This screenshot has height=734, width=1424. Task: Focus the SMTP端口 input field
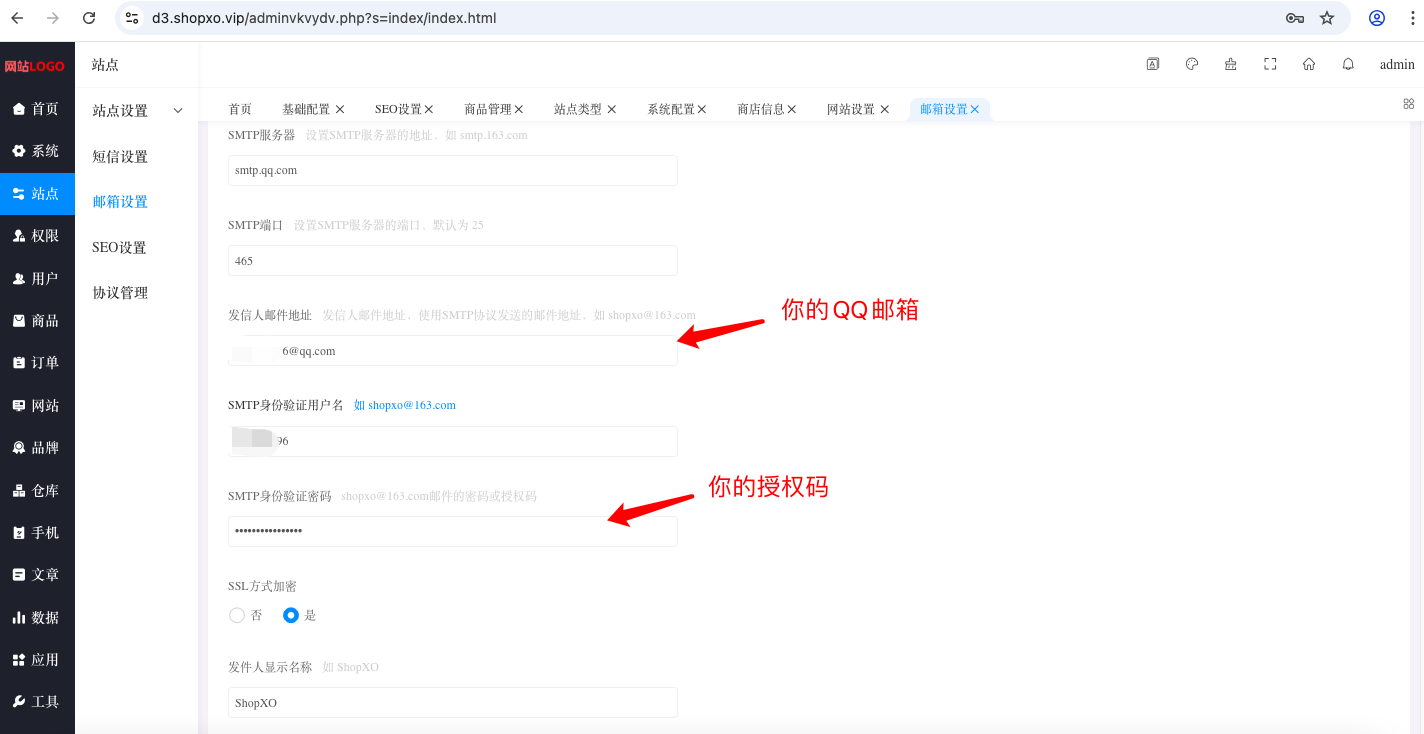[x=453, y=260]
